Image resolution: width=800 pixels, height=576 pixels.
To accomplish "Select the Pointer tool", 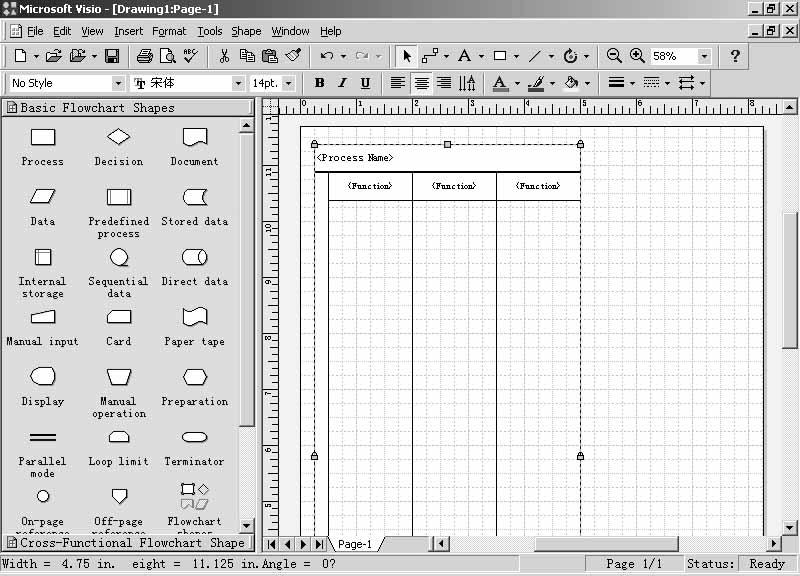I will point(406,57).
